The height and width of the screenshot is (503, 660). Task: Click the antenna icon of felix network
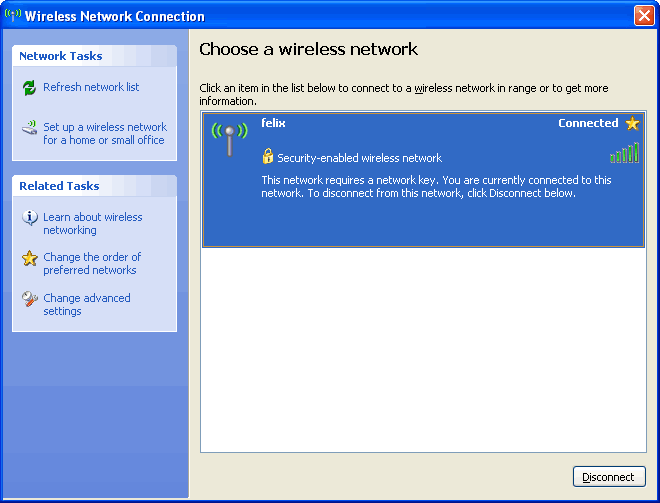pos(229,138)
